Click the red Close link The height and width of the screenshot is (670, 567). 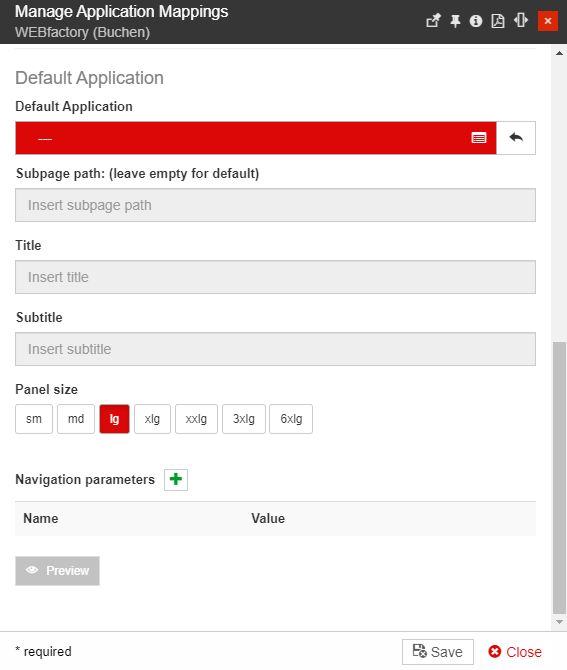pos(515,652)
